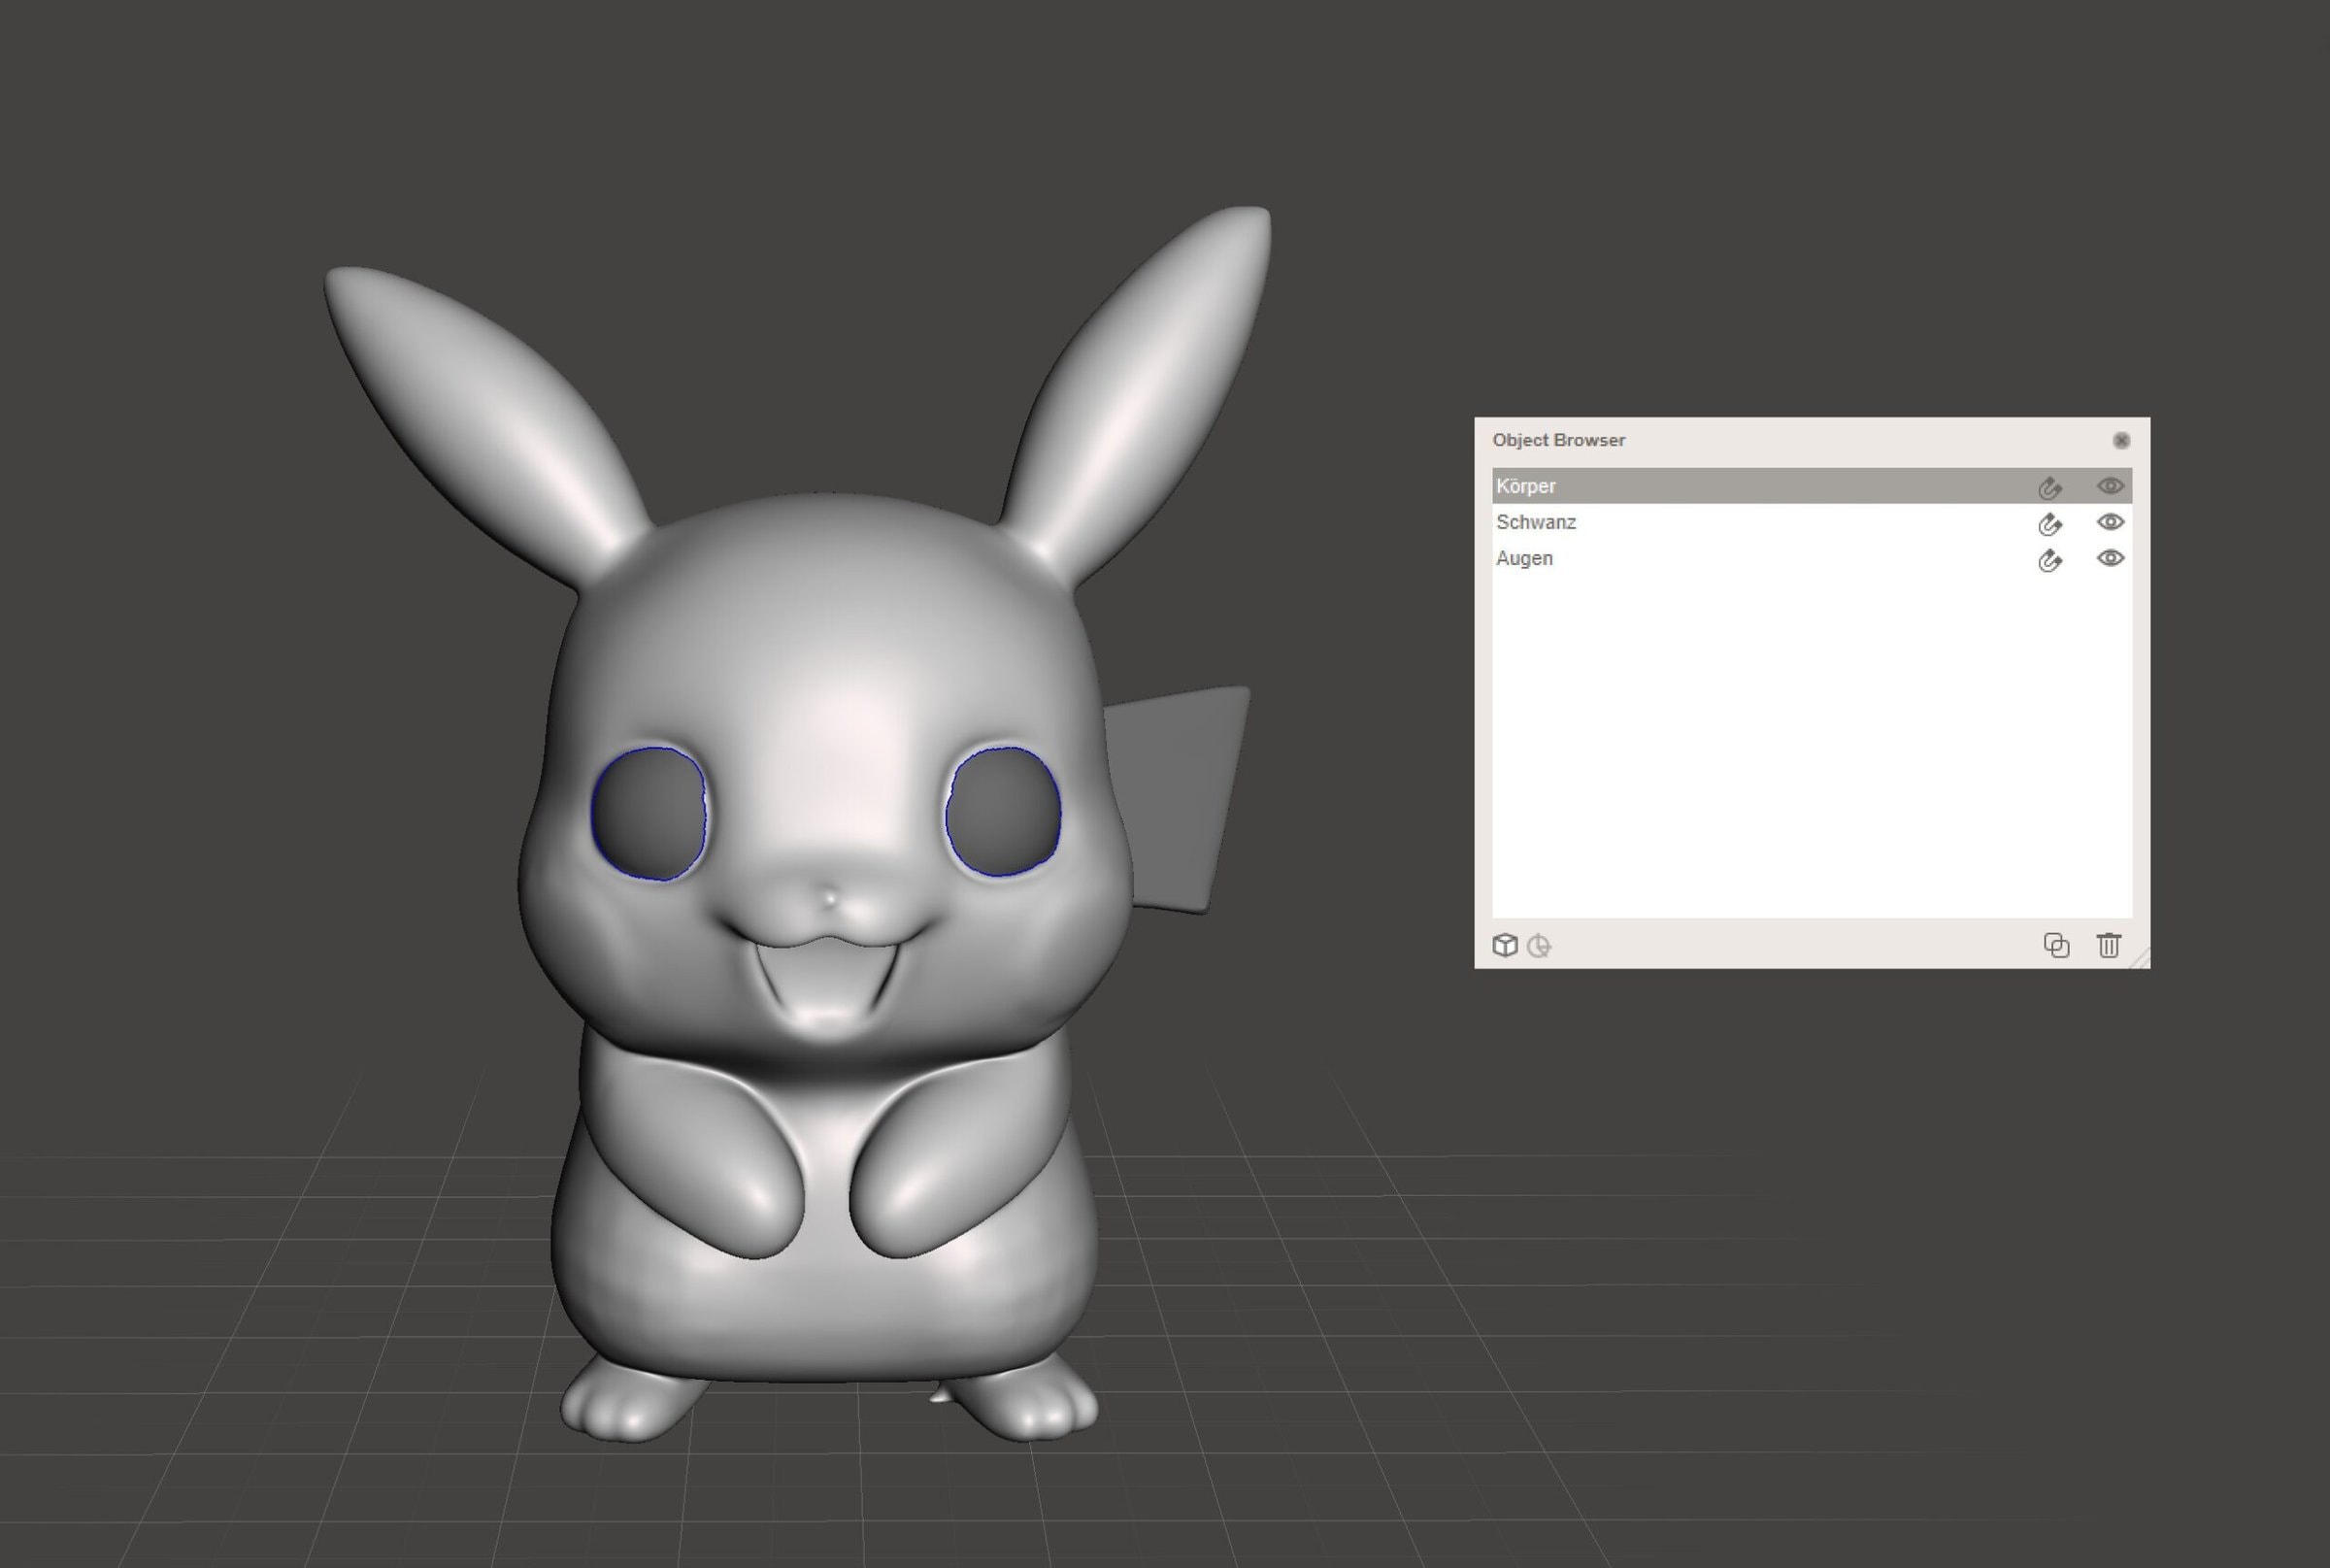Click the cube objects icon at panel bottom
This screenshot has width=2330, height=1568.
[1505, 945]
